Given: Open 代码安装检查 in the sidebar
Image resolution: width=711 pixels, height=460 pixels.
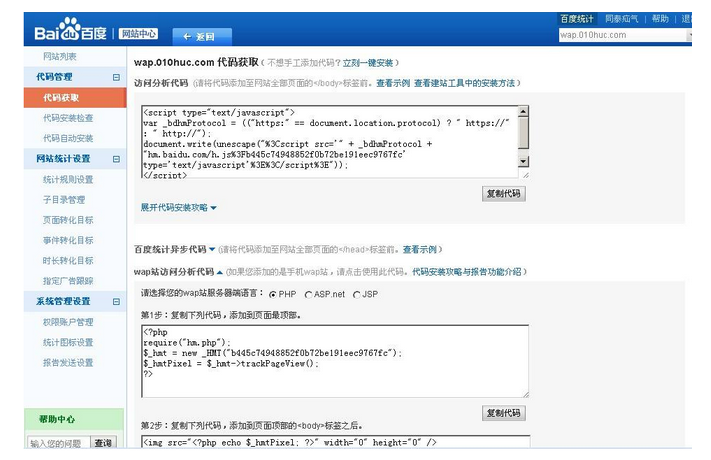Looking at the screenshot, I should [x=68, y=118].
